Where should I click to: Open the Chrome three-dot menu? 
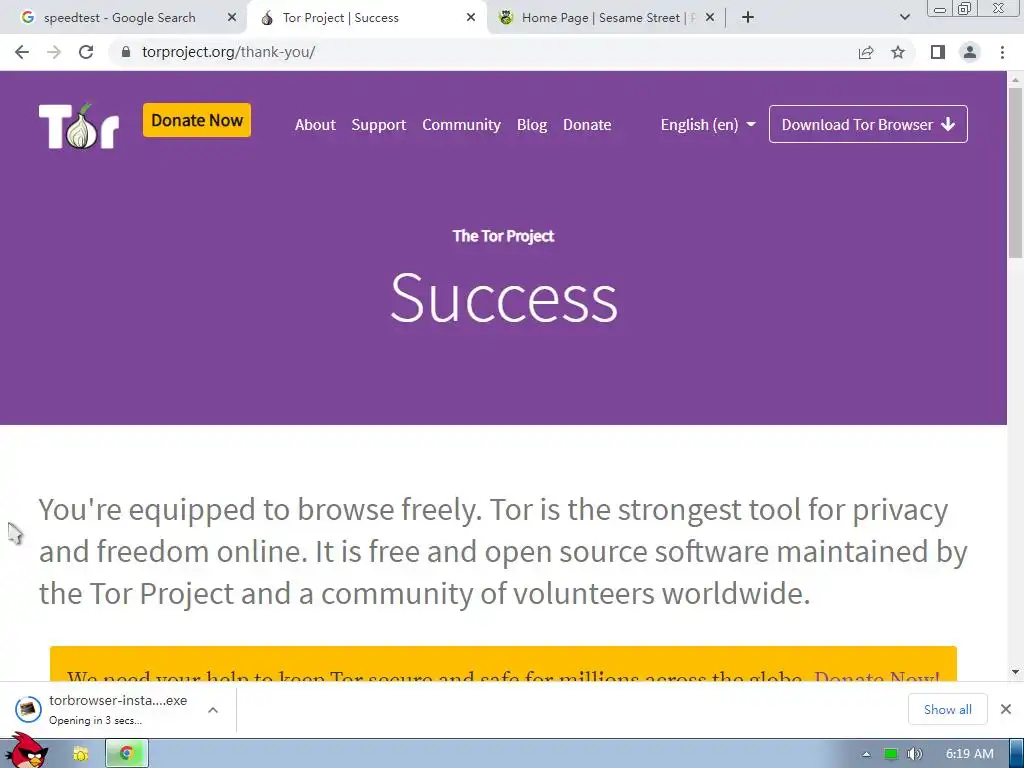(1002, 52)
